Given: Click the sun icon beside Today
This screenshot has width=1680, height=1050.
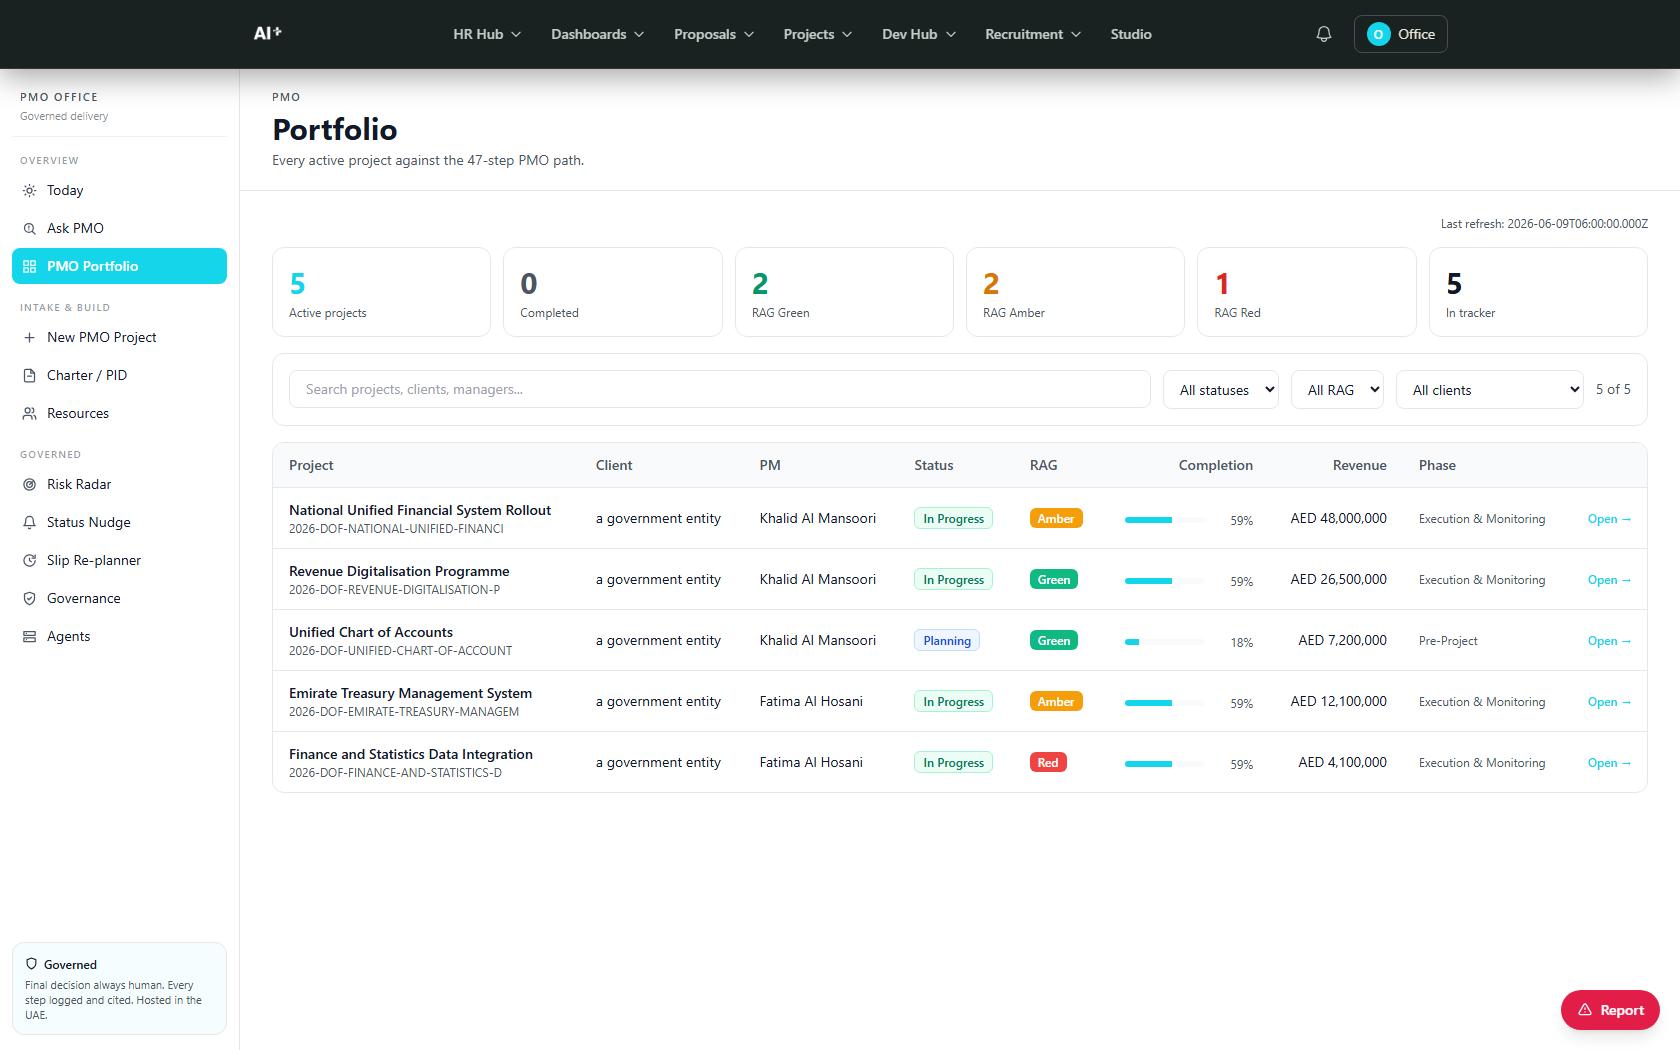Looking at the screenshot, I should (30, 190).
